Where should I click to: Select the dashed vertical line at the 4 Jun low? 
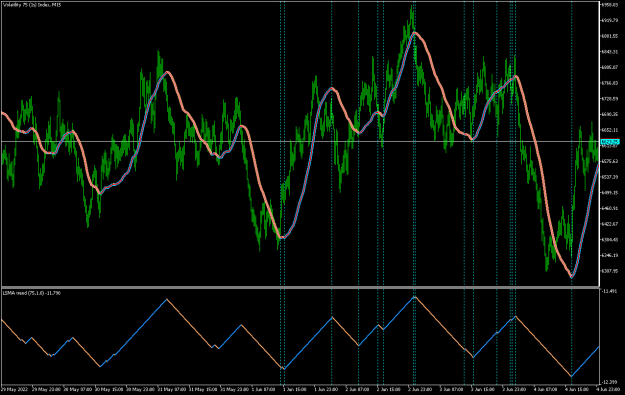(572, 193)
